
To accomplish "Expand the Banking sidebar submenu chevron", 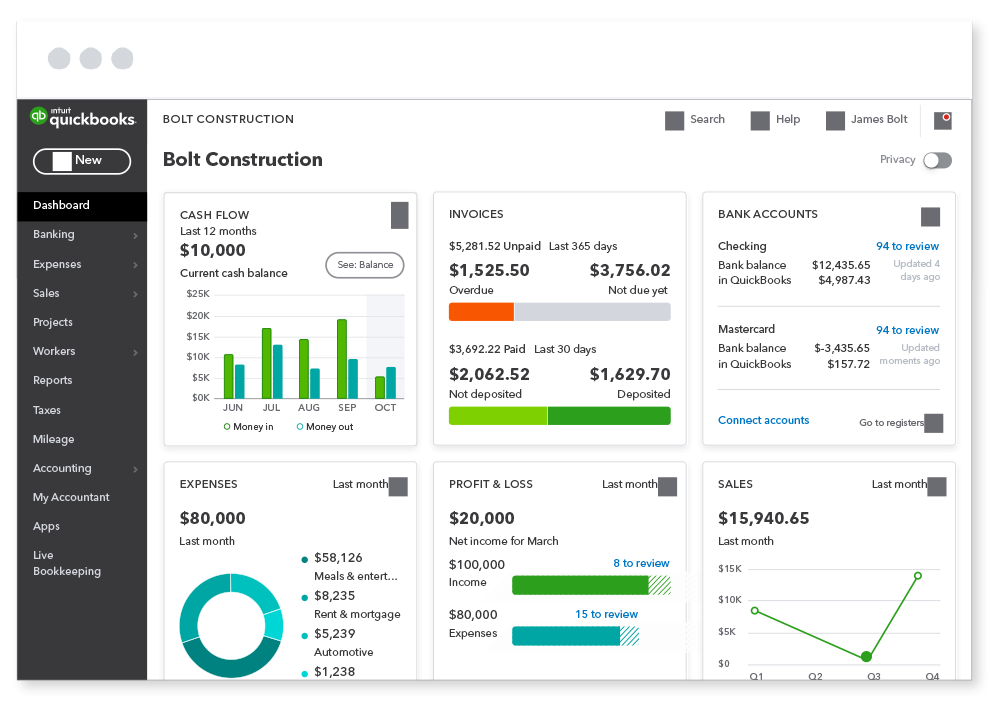I will click(x=135, y=235).
